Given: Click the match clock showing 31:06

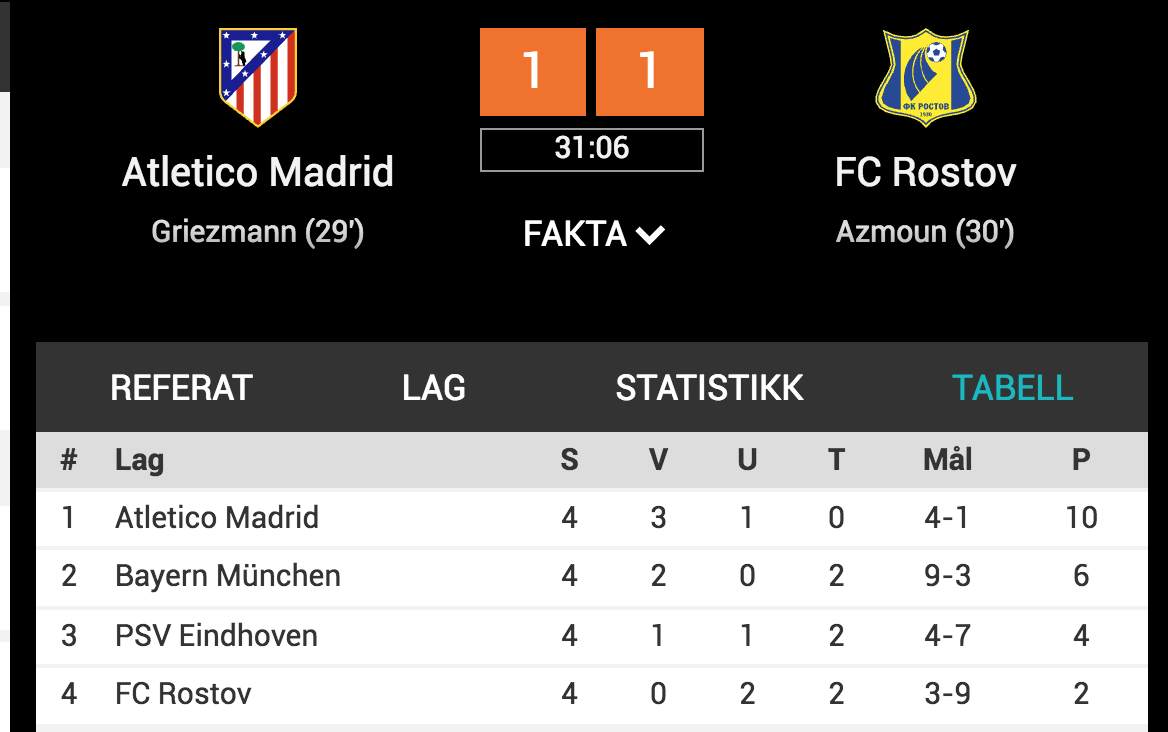Looking at the screenshot, I should pos(591,150).
